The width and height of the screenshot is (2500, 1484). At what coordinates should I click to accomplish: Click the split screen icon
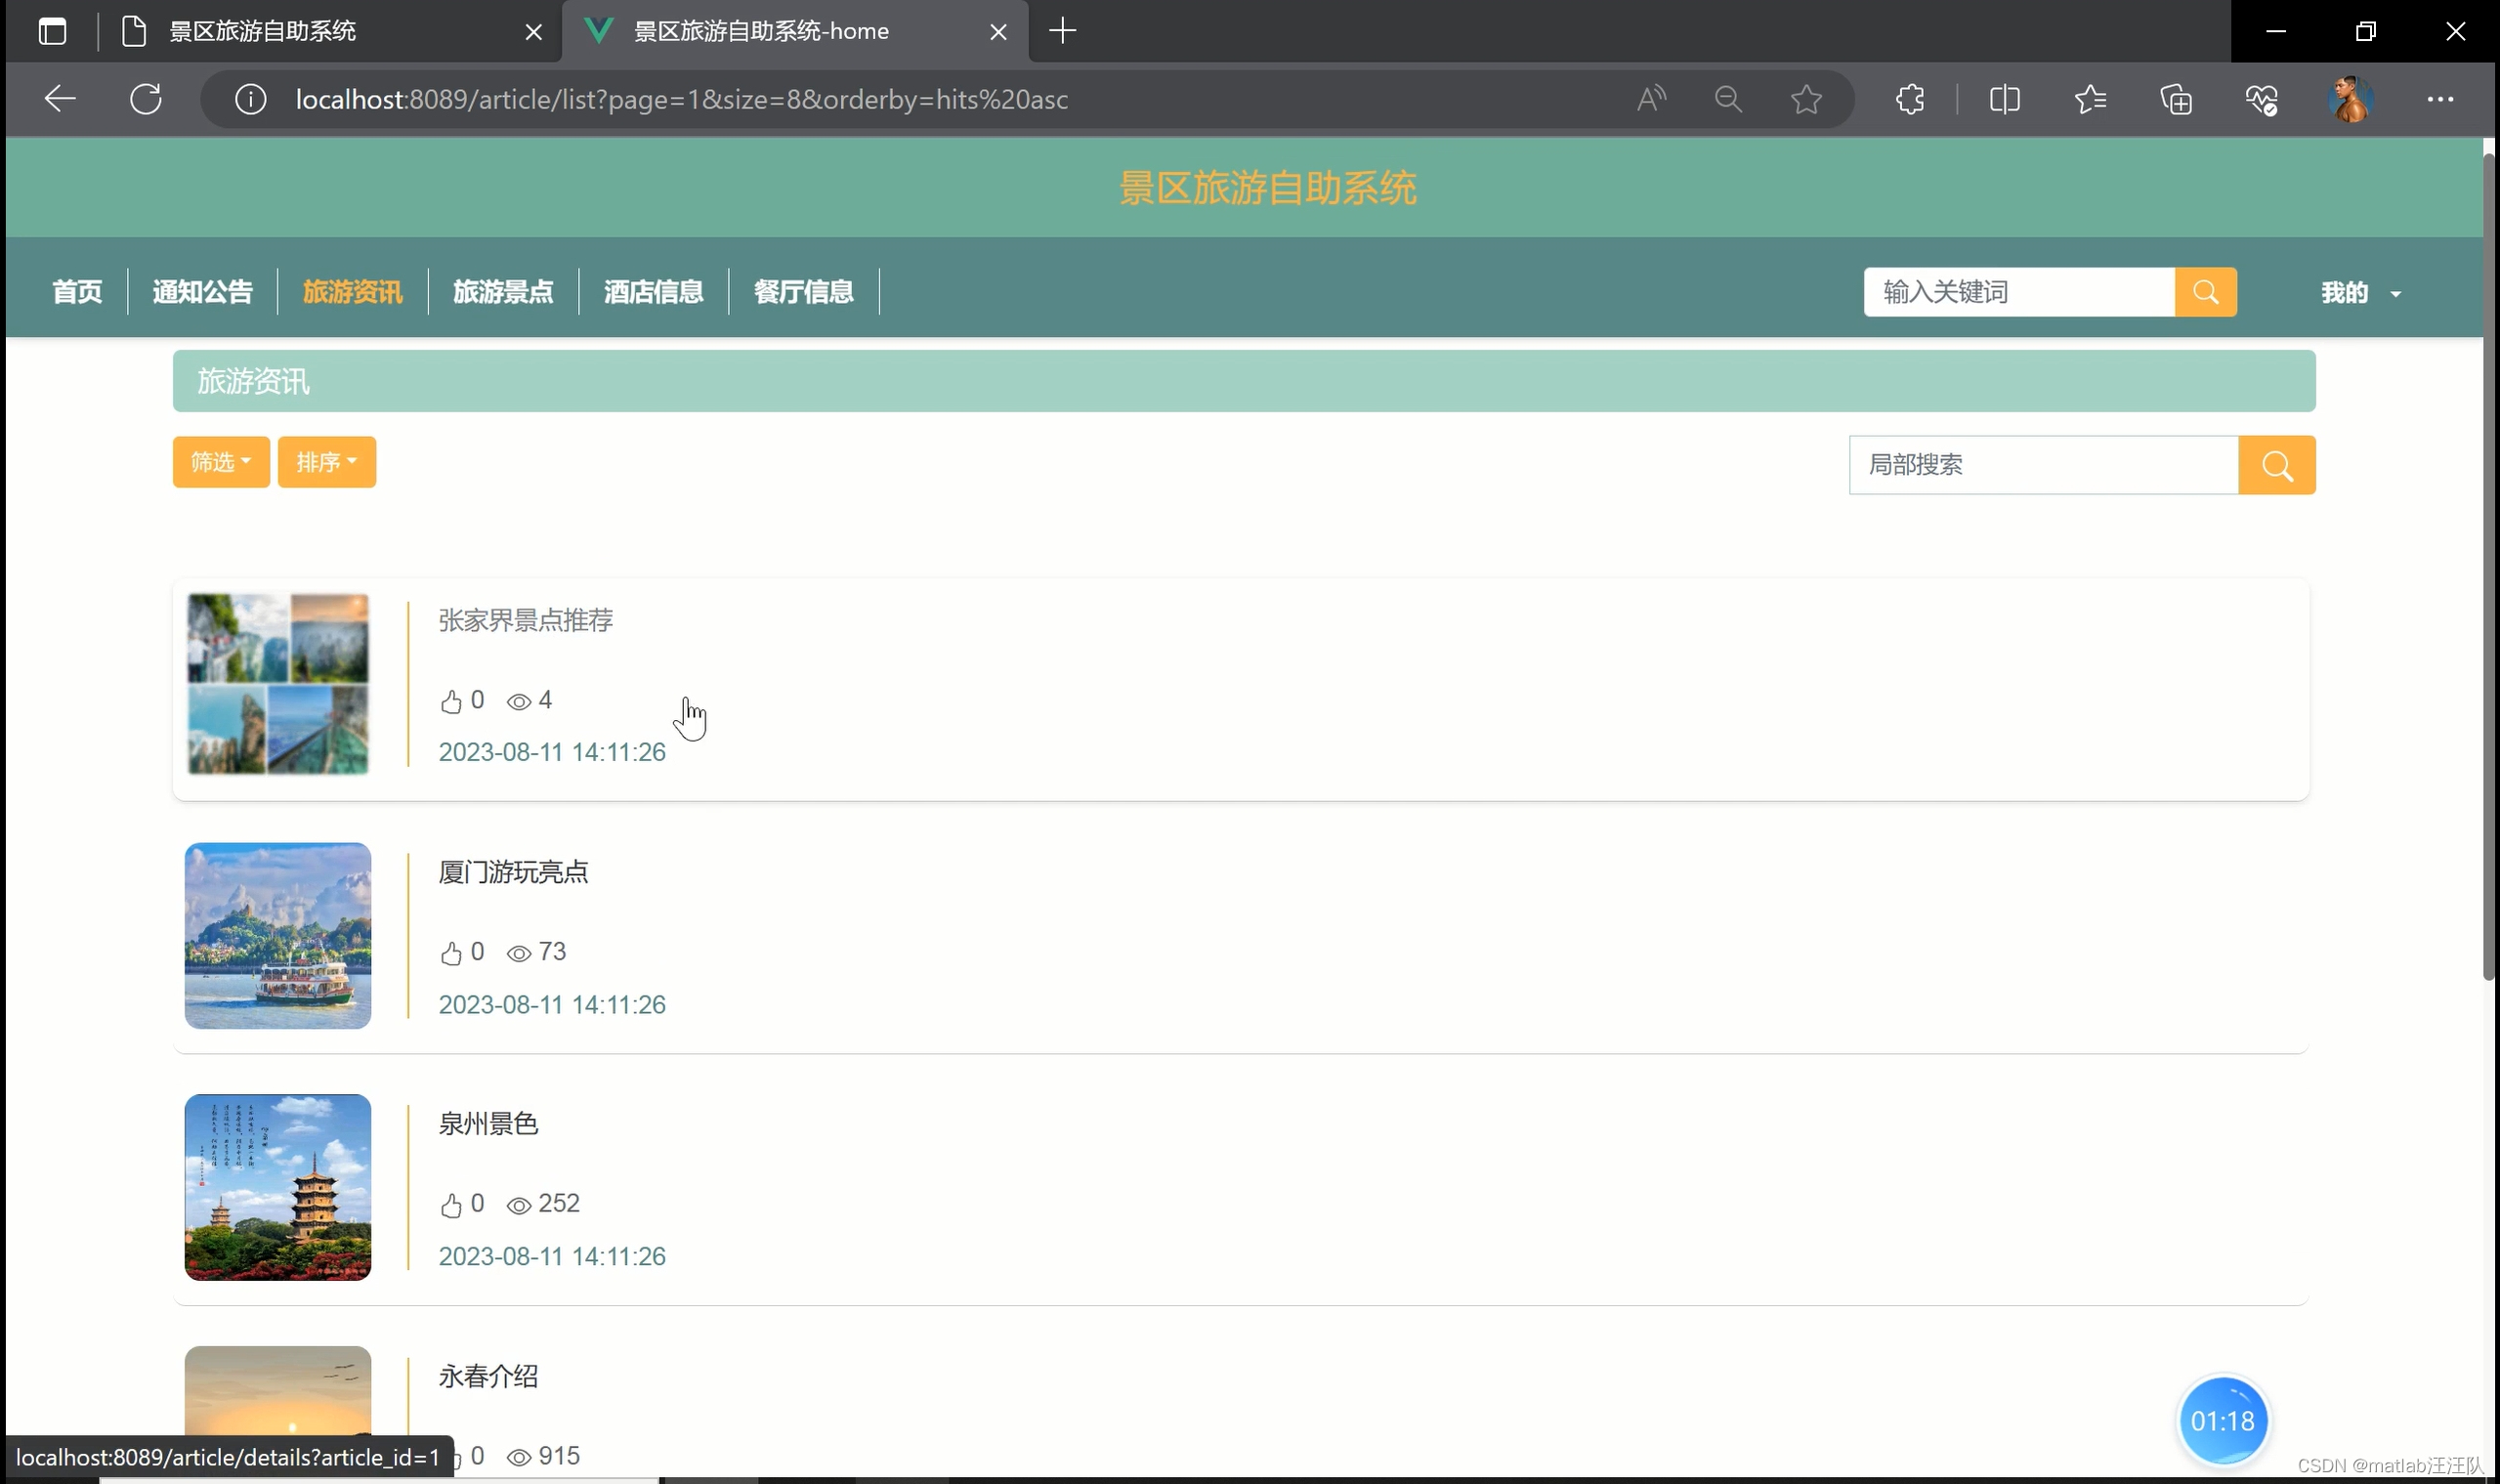click(x=2004, y=99)
